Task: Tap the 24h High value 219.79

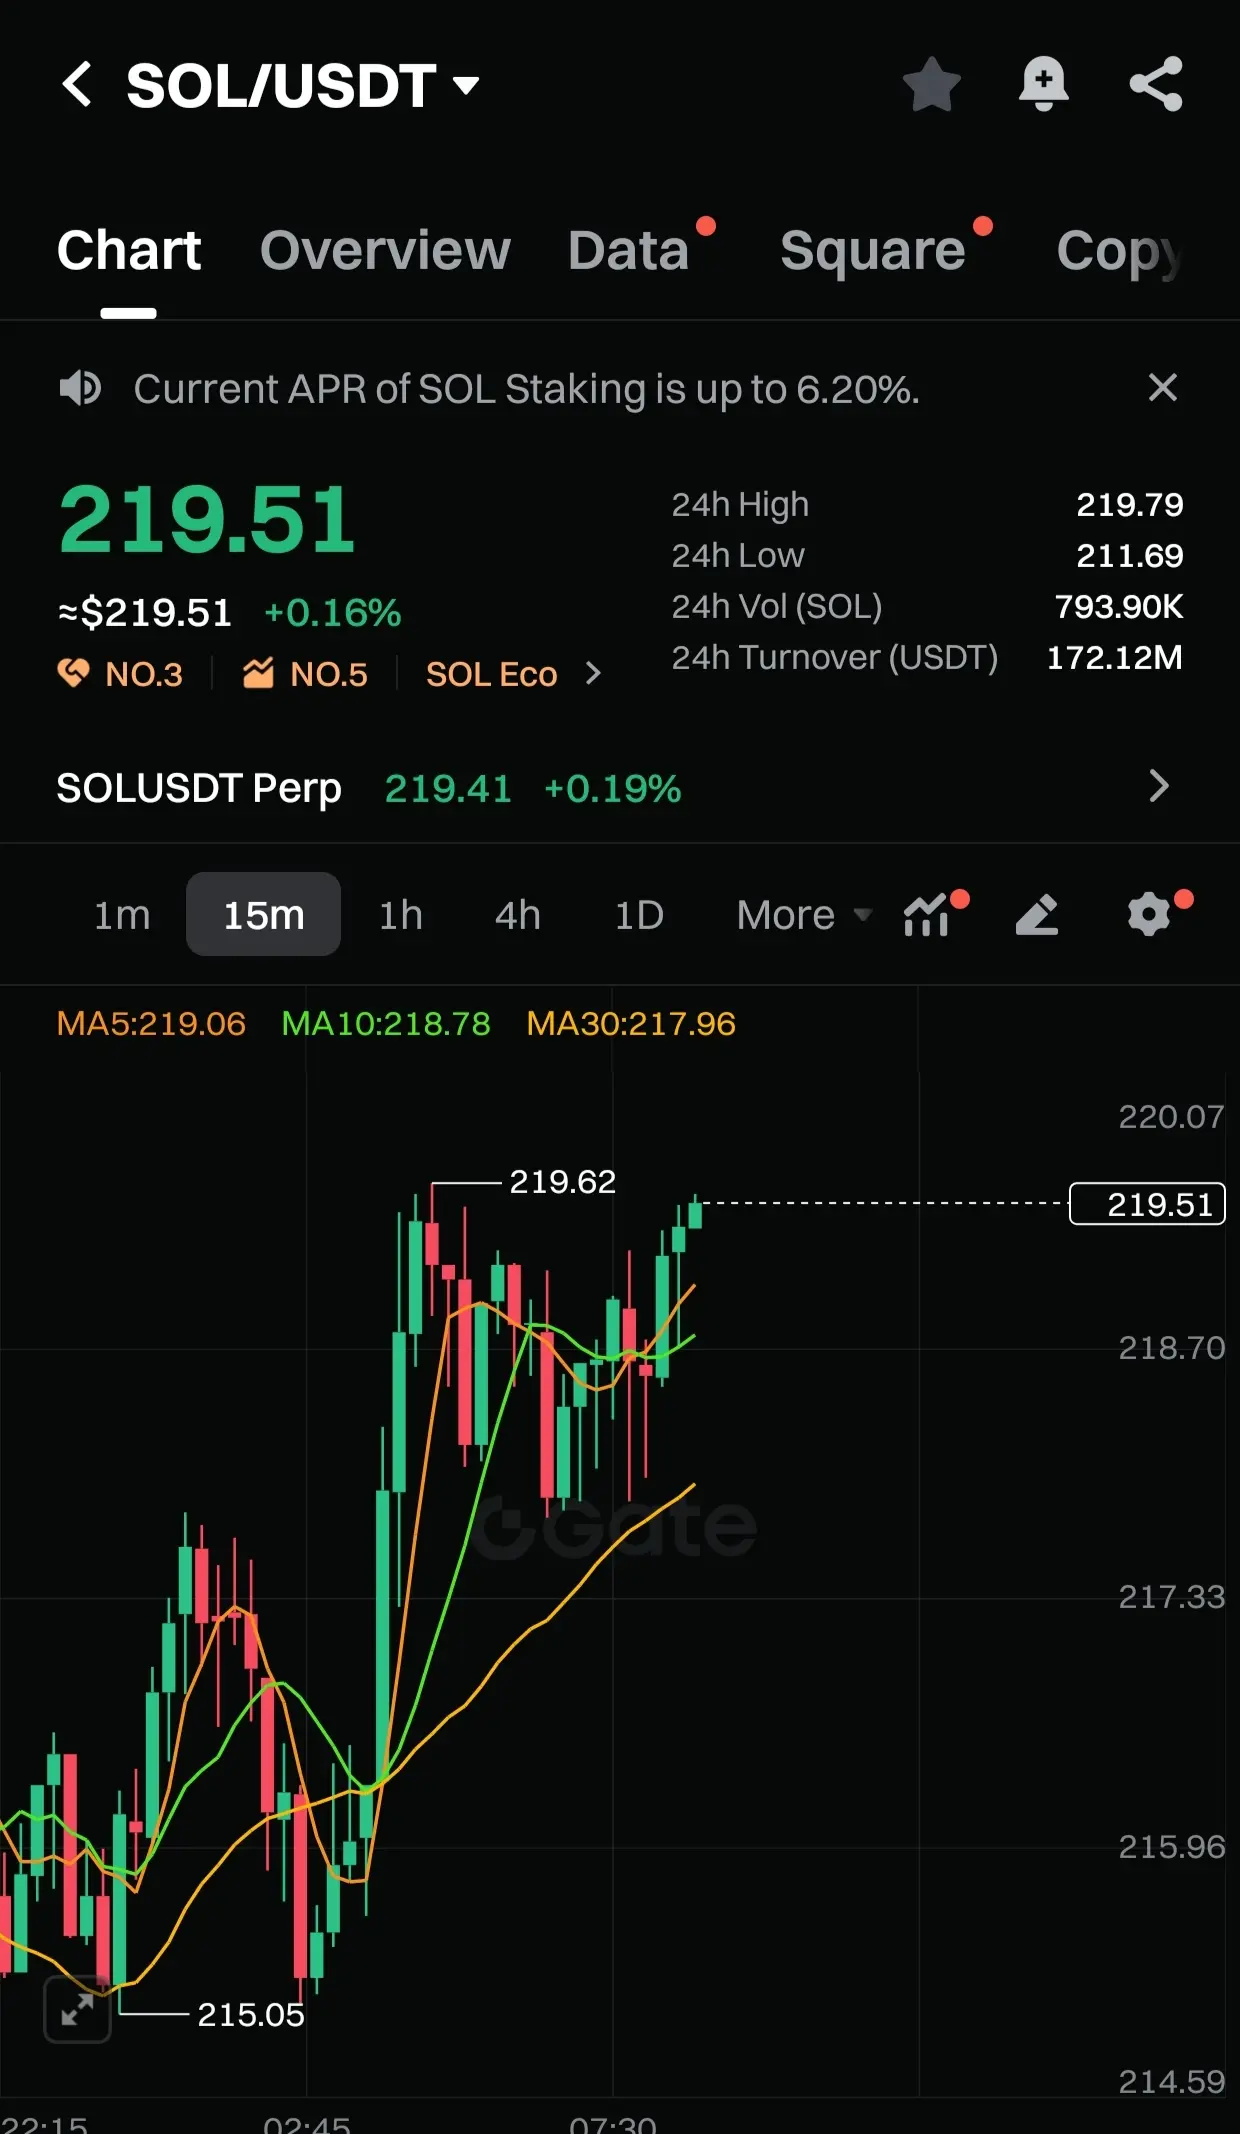Action: [x=1129, y=504]
